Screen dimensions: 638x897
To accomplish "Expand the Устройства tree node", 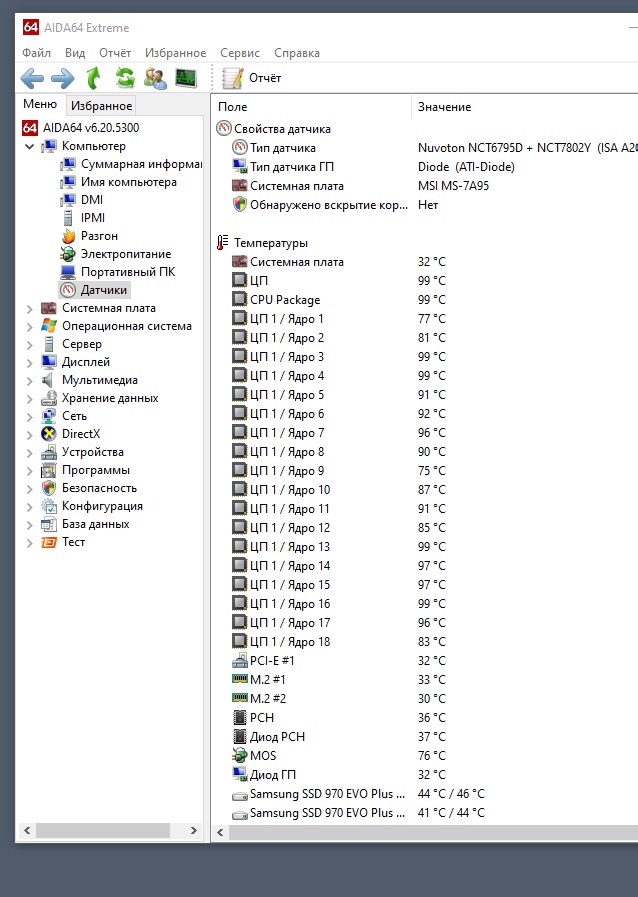I will [30, 453].
